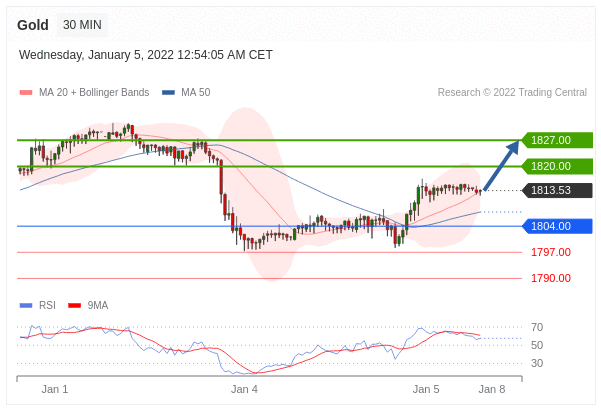Click the RSI 30 axis label
The image size is (601, 413).
click(x=537, y=363)
